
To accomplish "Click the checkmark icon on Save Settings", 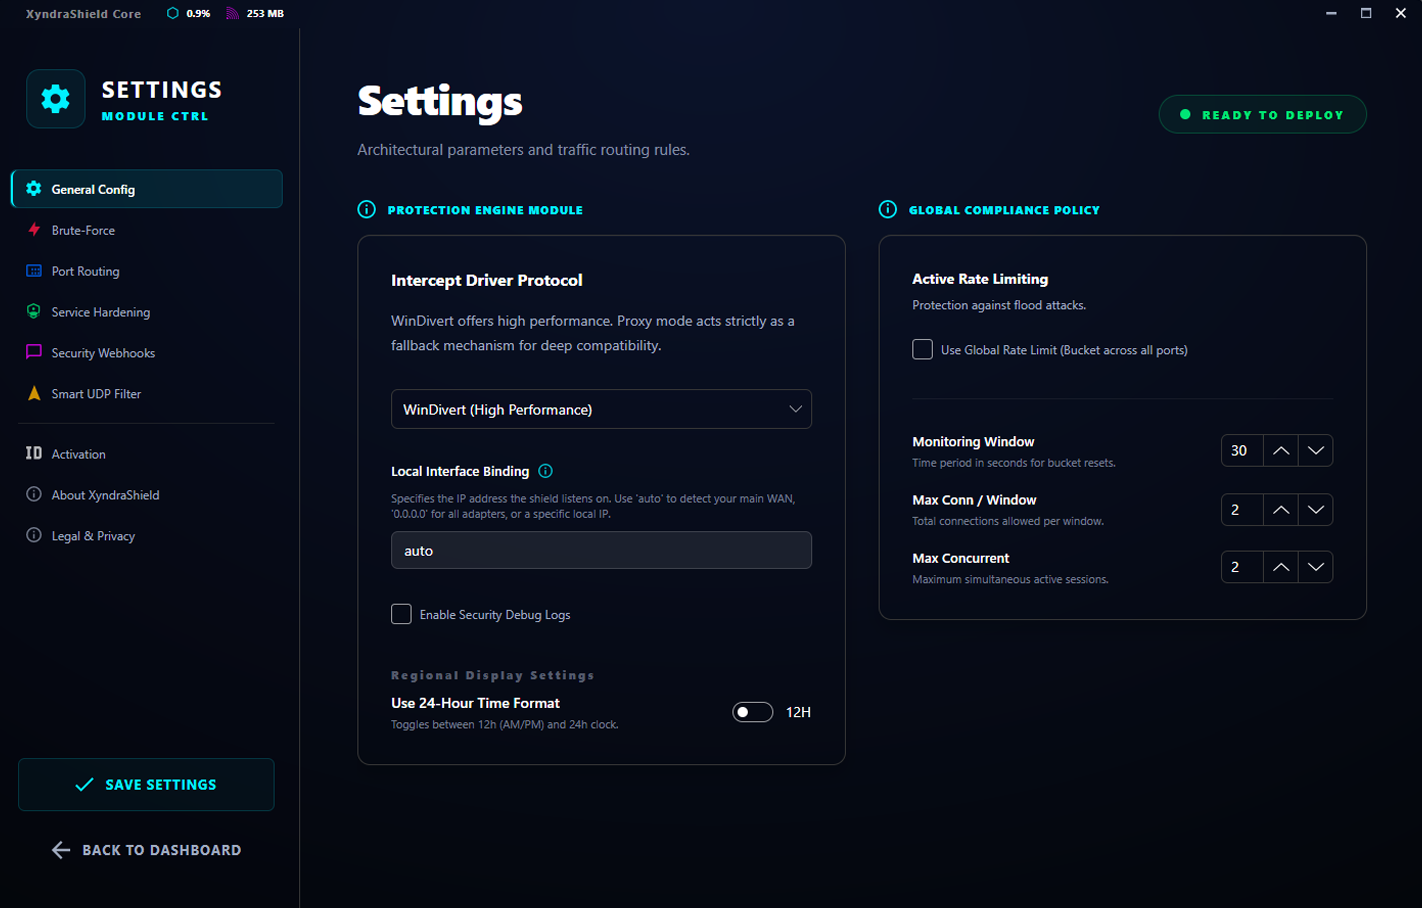I will pos(85,785).
